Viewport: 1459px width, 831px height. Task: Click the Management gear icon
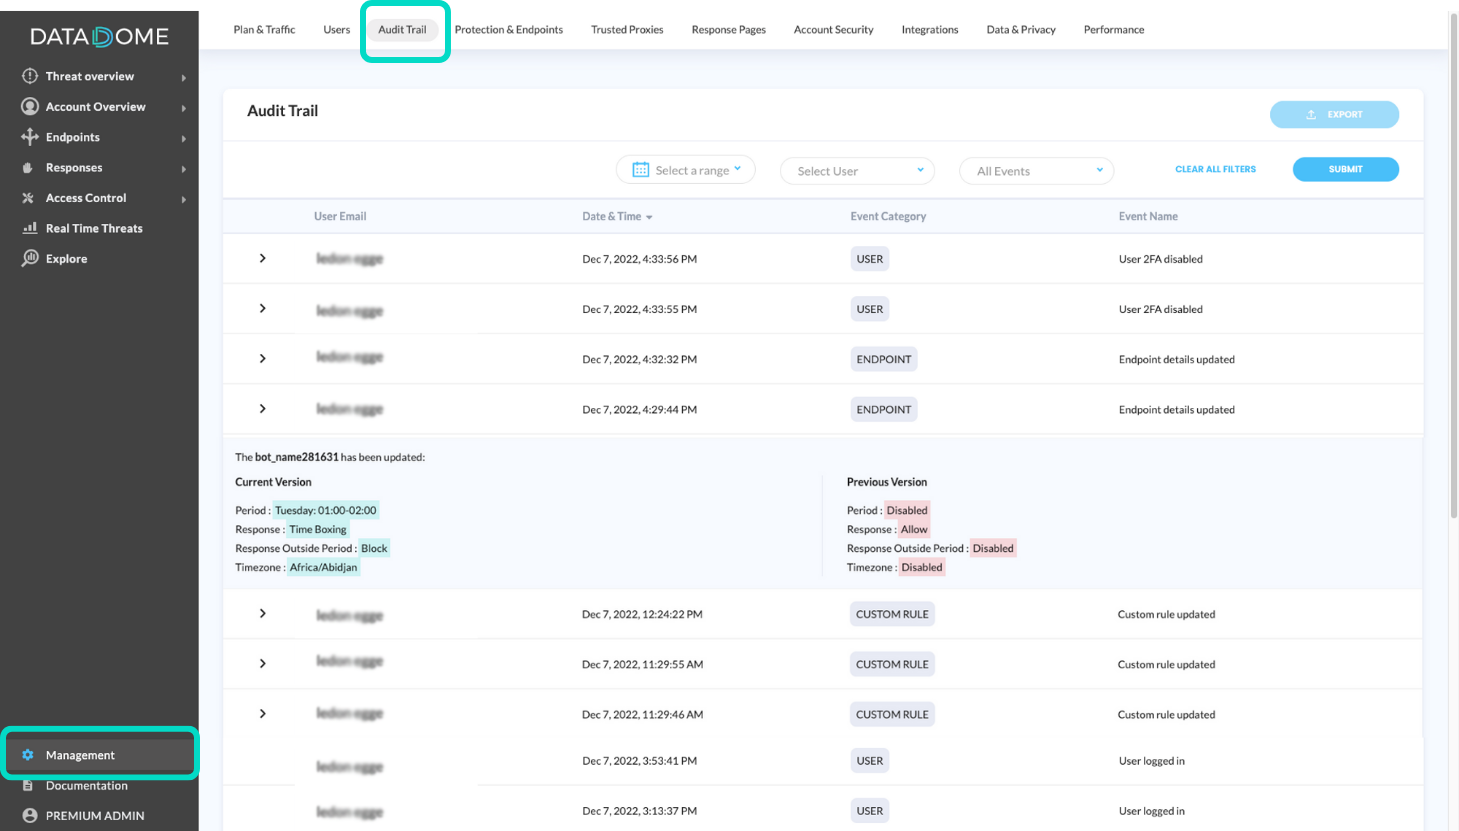coord(29,755)
